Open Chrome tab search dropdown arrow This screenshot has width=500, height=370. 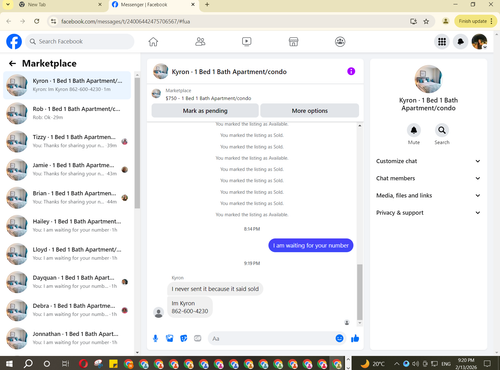coord(8,5)
